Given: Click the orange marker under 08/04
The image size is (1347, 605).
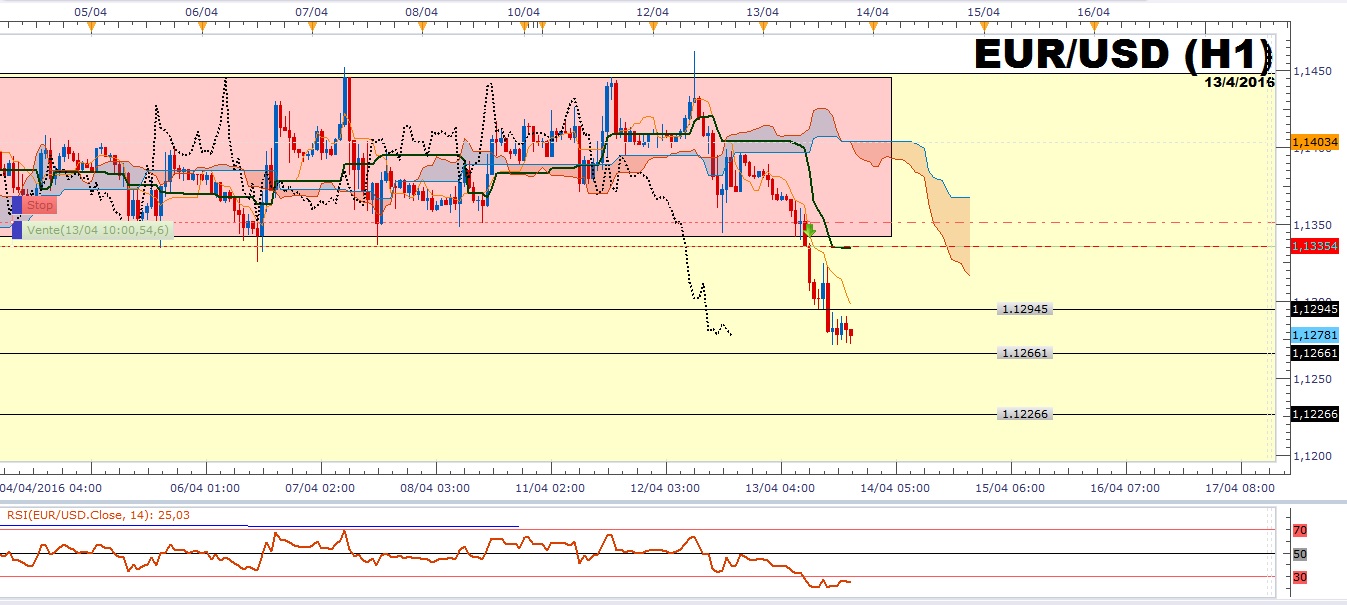Looking at the screenshot, I should coord(422,27).
